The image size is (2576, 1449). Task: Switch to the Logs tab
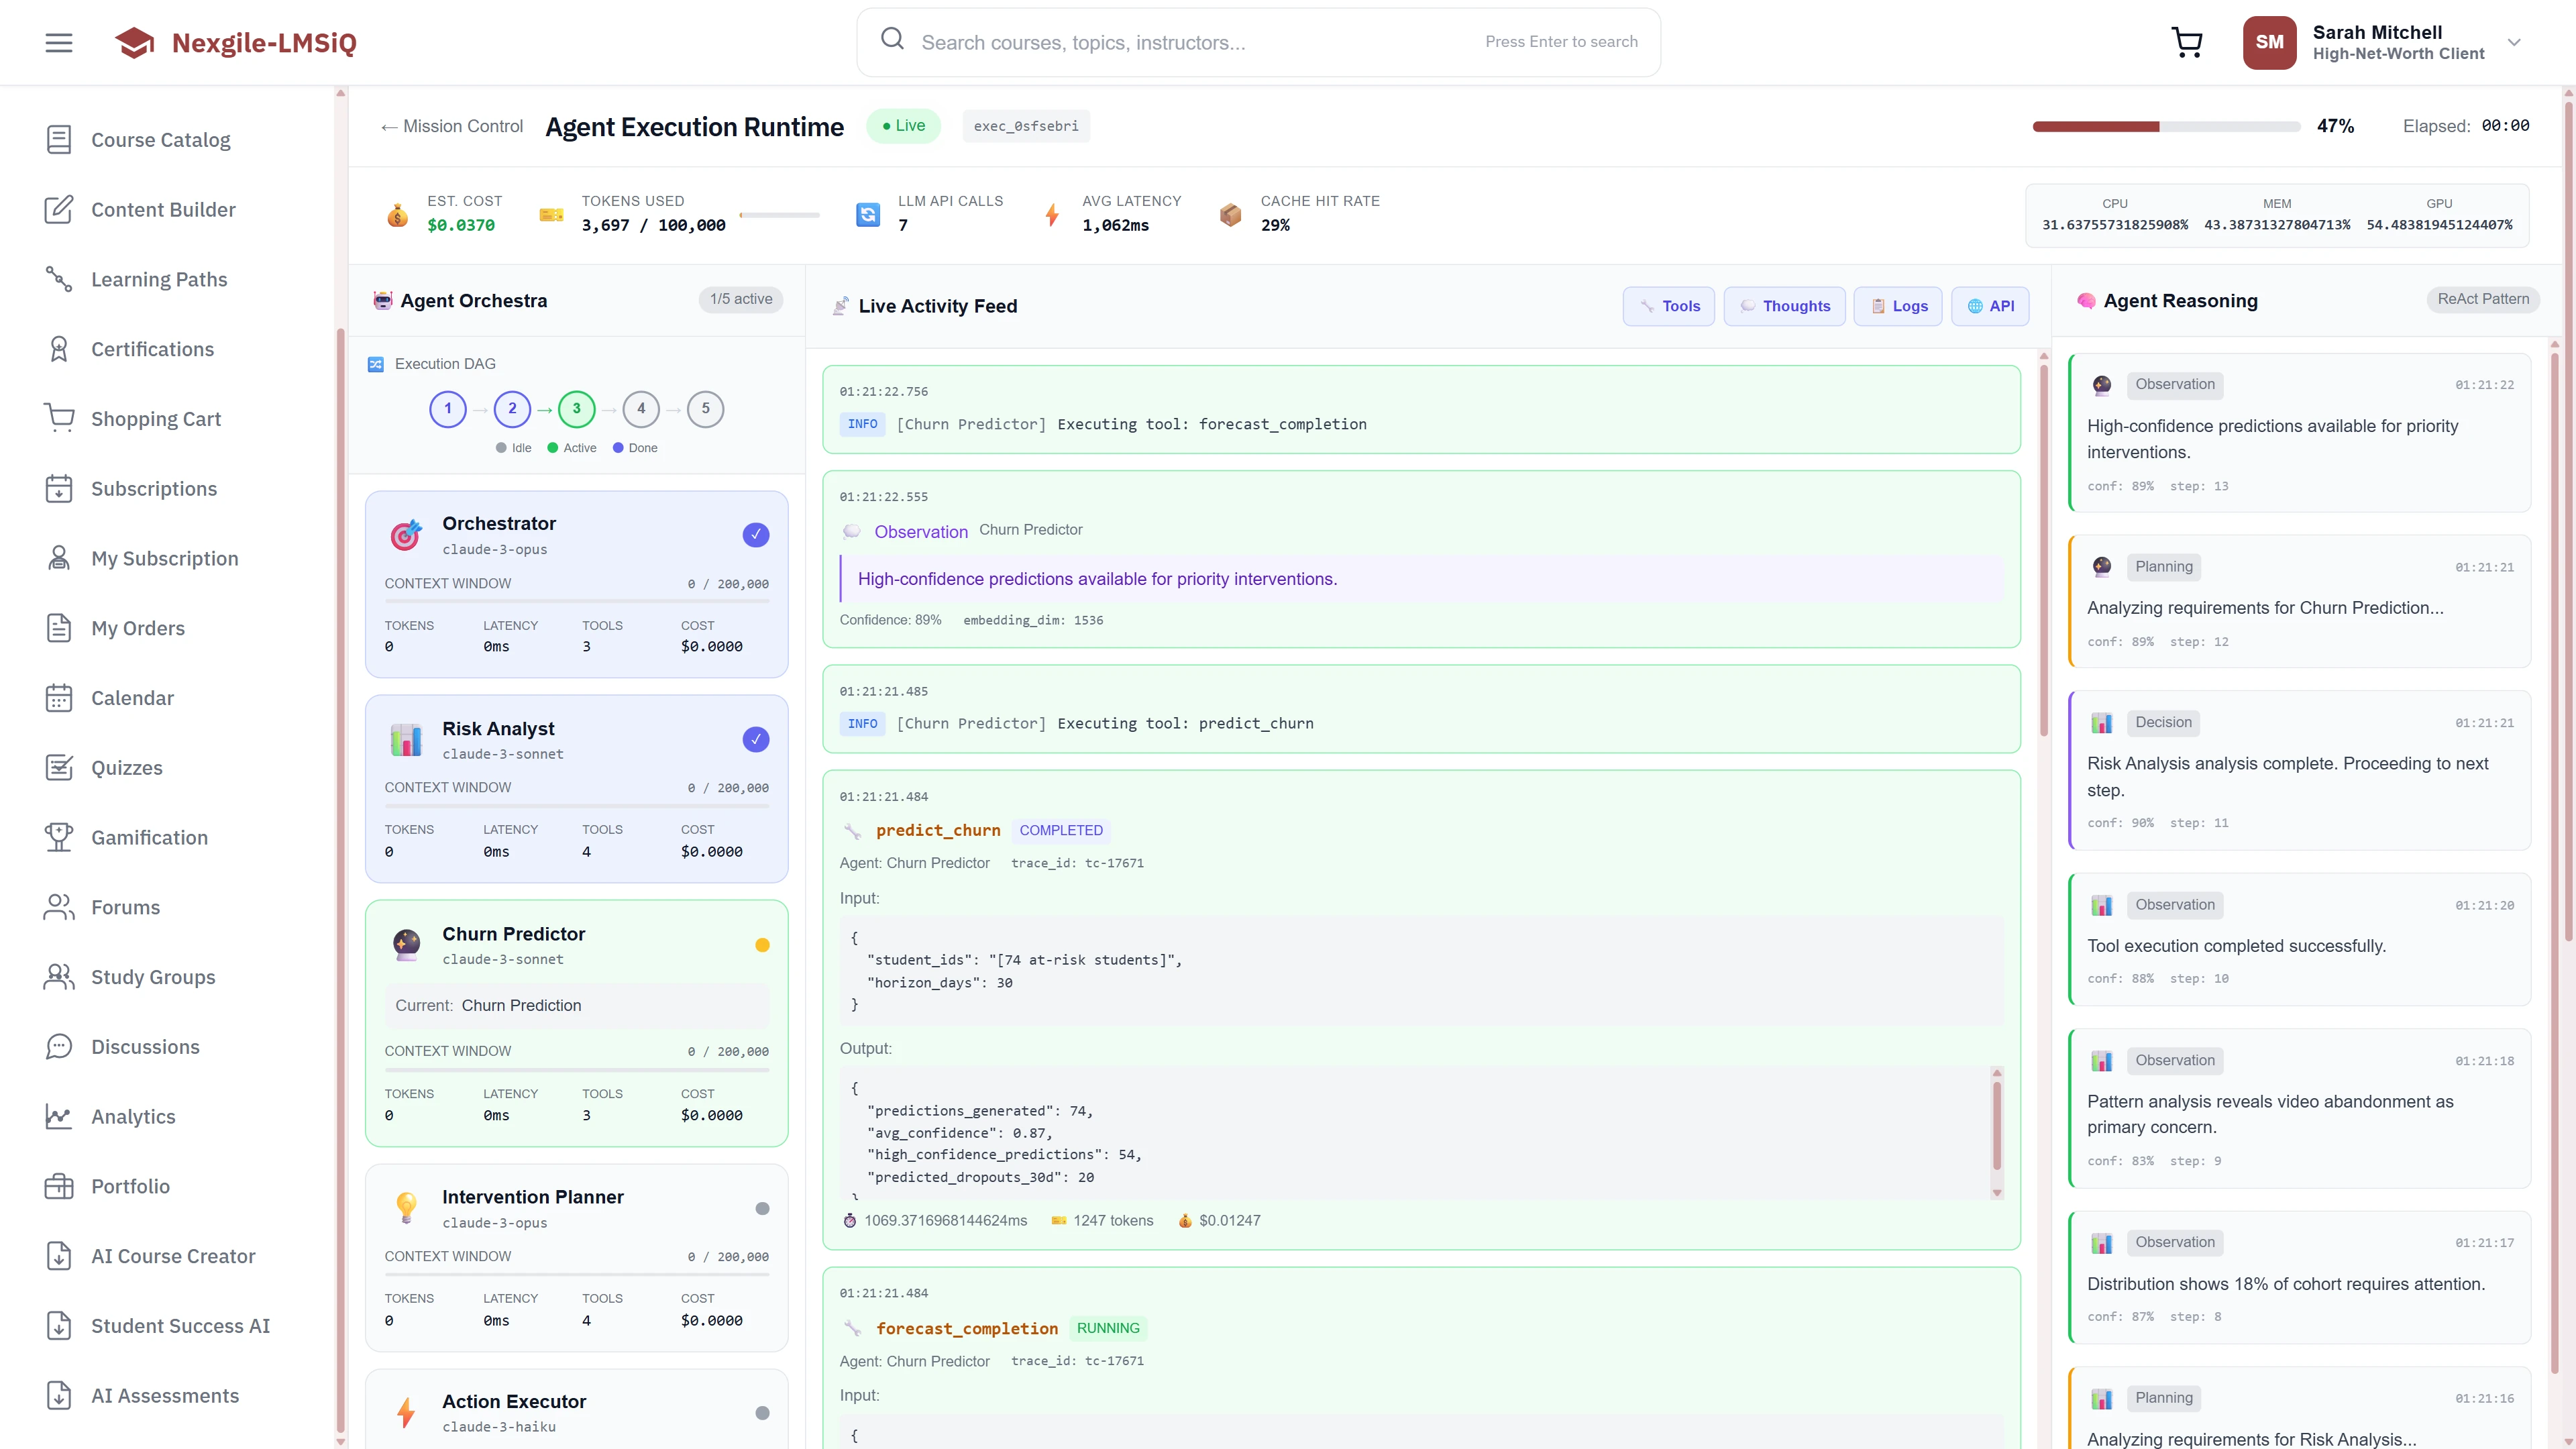1897,306
